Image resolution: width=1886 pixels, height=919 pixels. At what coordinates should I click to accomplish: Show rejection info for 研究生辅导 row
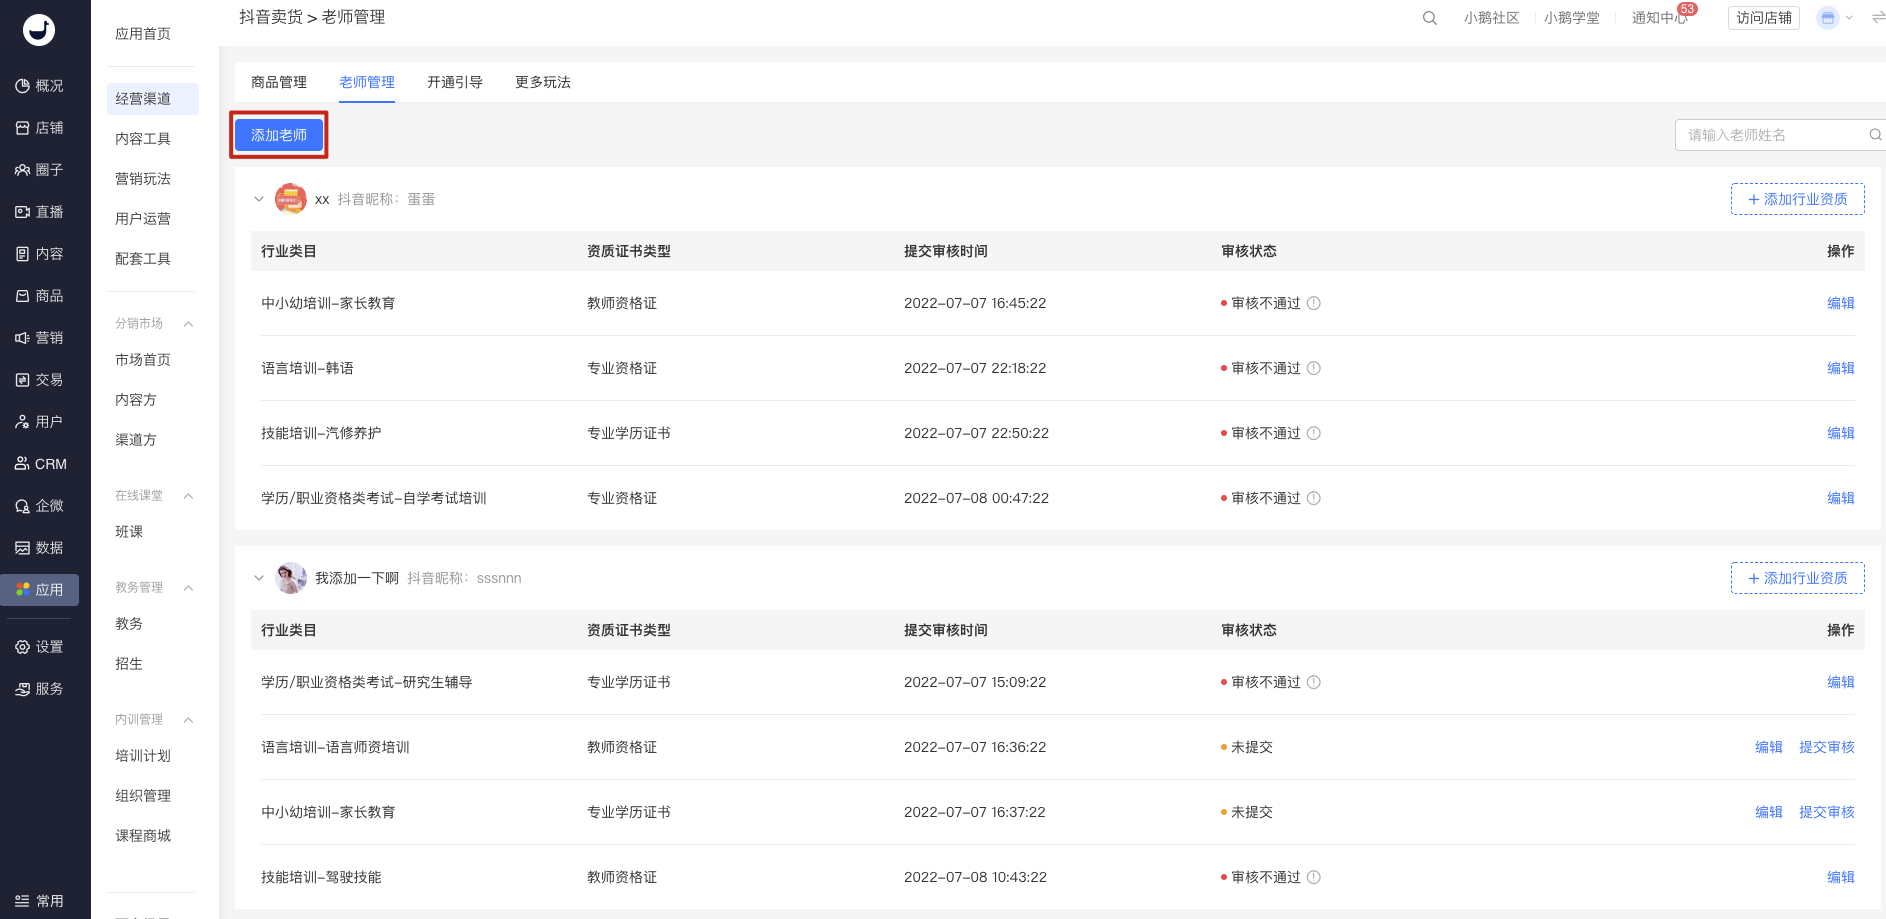coord(1314,682)
